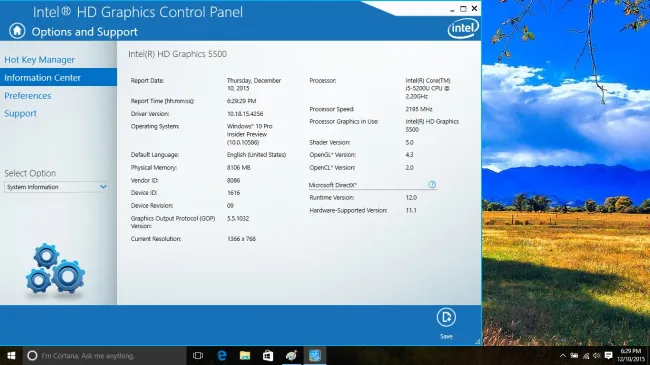
Task: Click the taskbar clock and date
Action: coord(631,355)
